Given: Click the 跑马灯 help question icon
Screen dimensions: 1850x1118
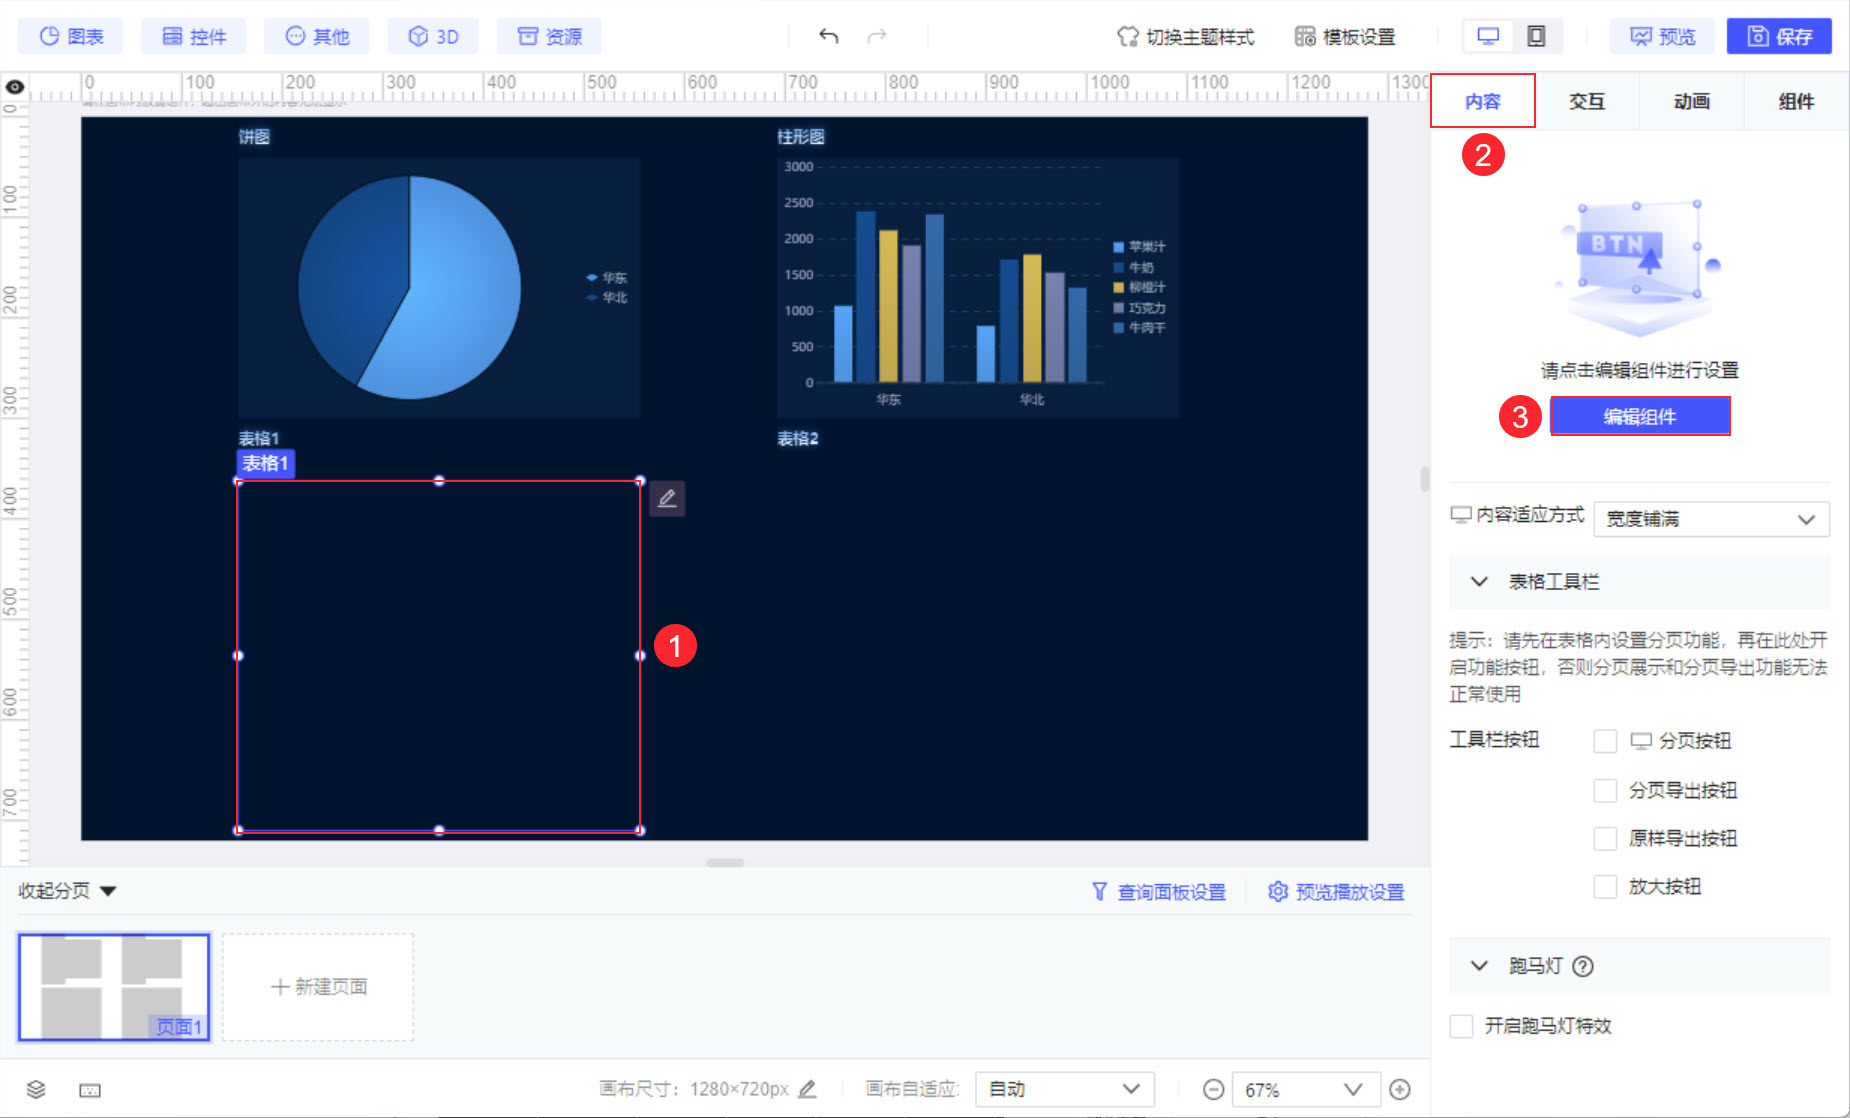Looking at the screenshot, I should click(x=1583, y=966).
